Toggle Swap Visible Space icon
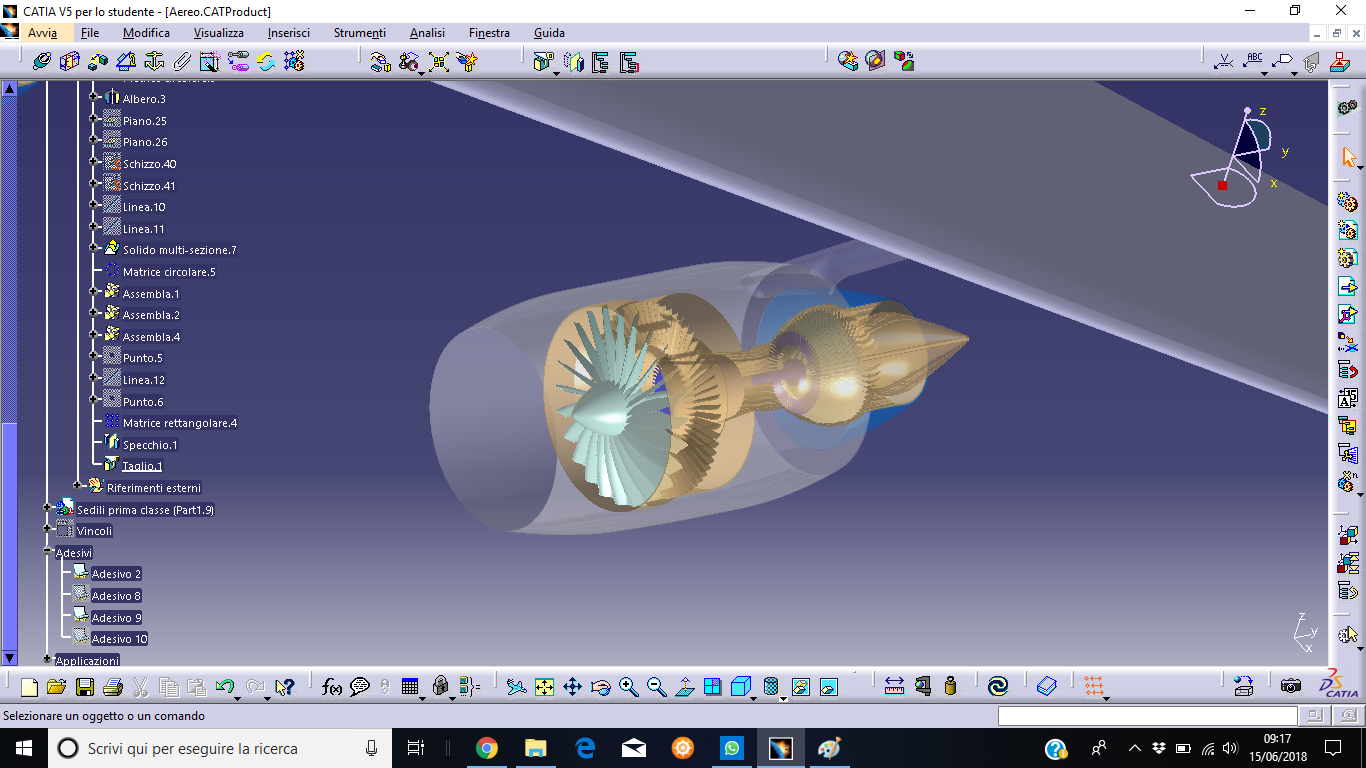This screenshot has height=768, width=1366. tap(828, 687)
